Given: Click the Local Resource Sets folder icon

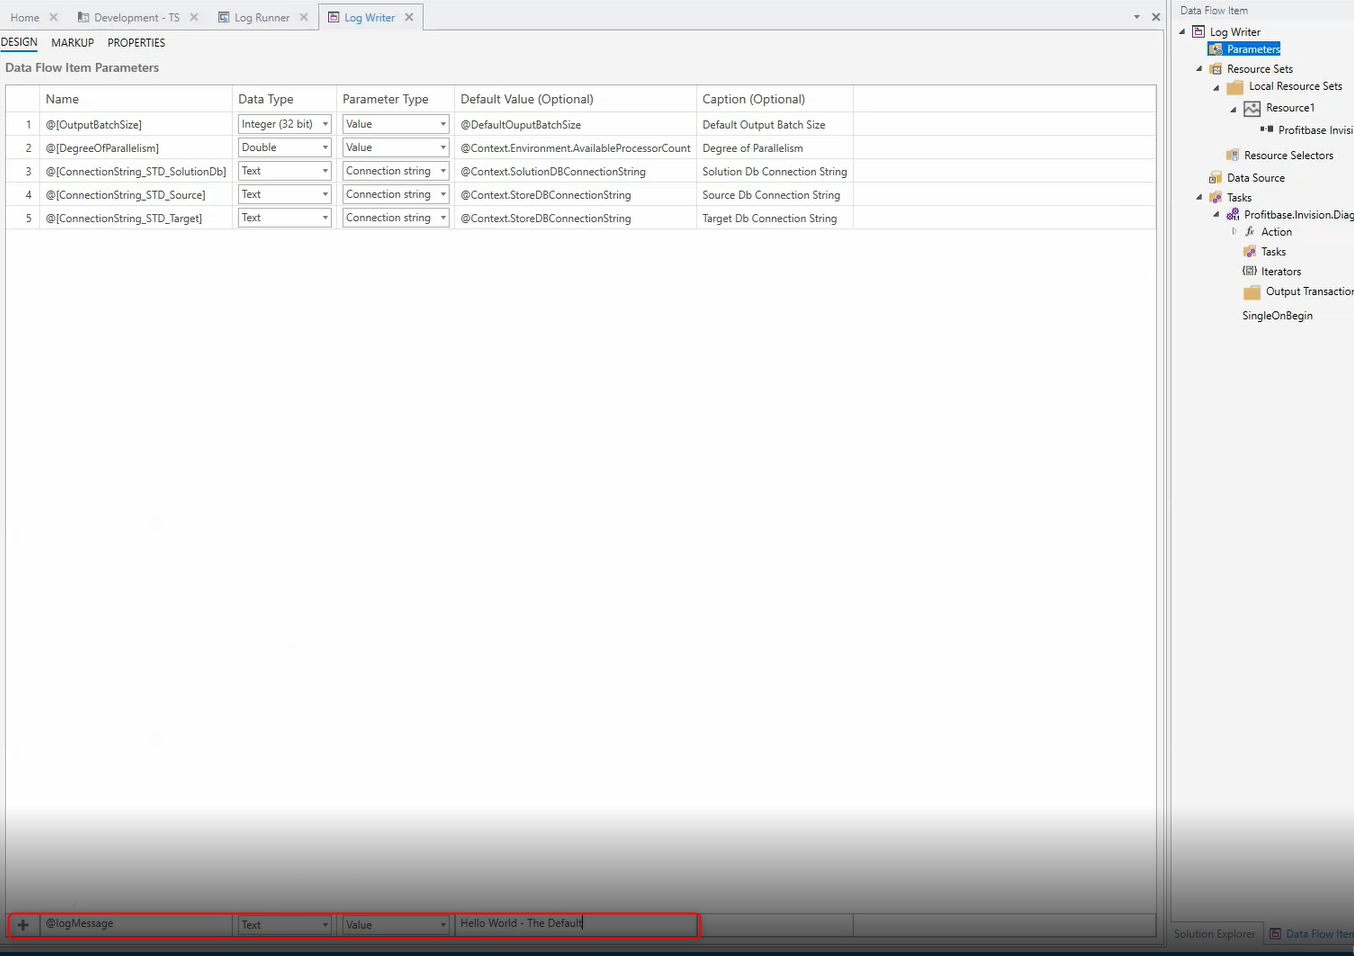Looking at the screenshot, I should [x=1235, y=87].
